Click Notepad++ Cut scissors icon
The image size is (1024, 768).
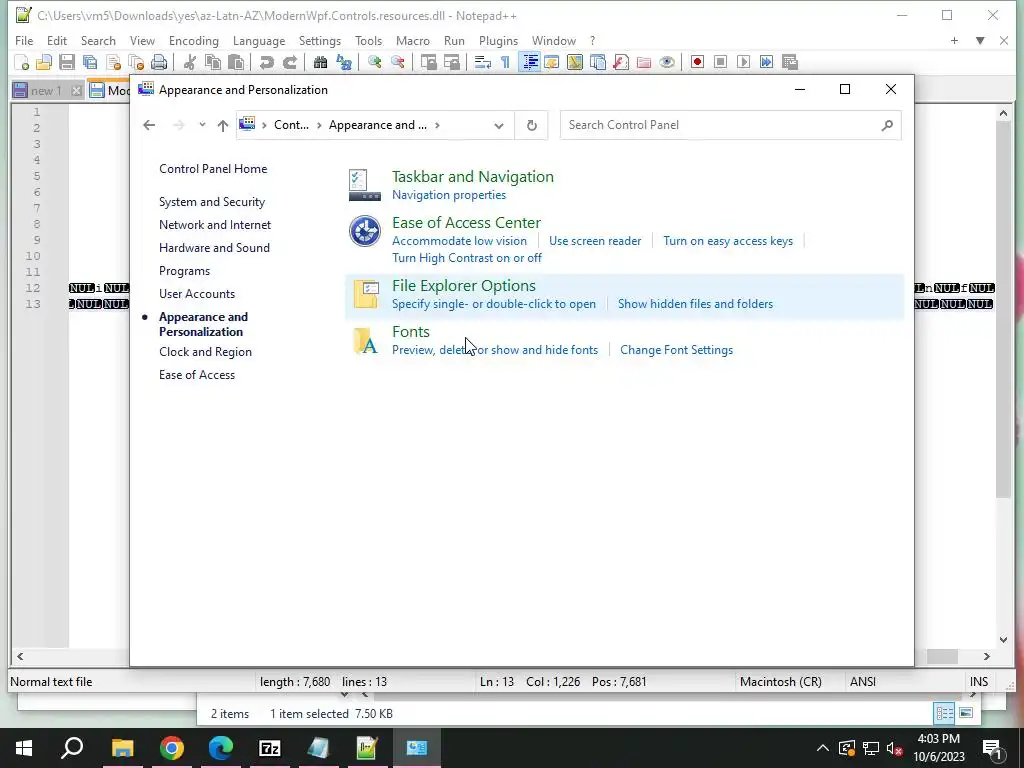click(190, 62)
